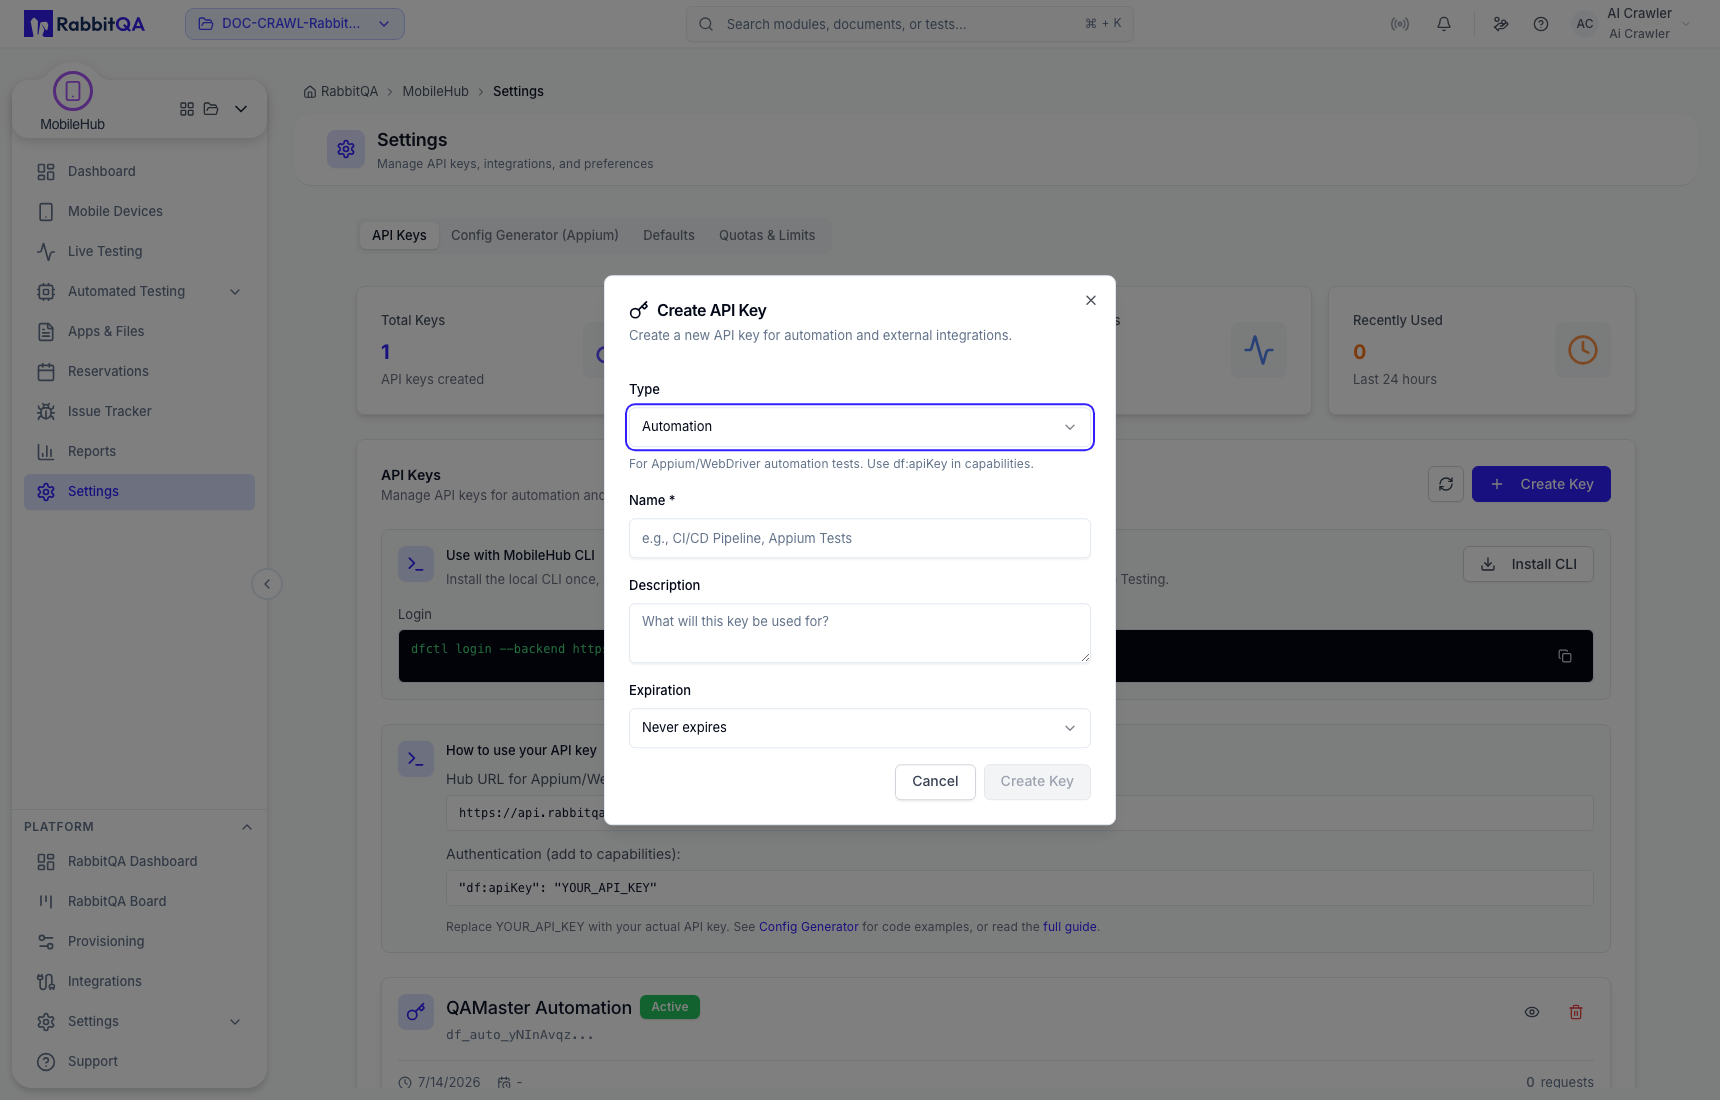Click the How to use terminal icon
Screen dimensions: 1720x1100
tap(416, 759)
